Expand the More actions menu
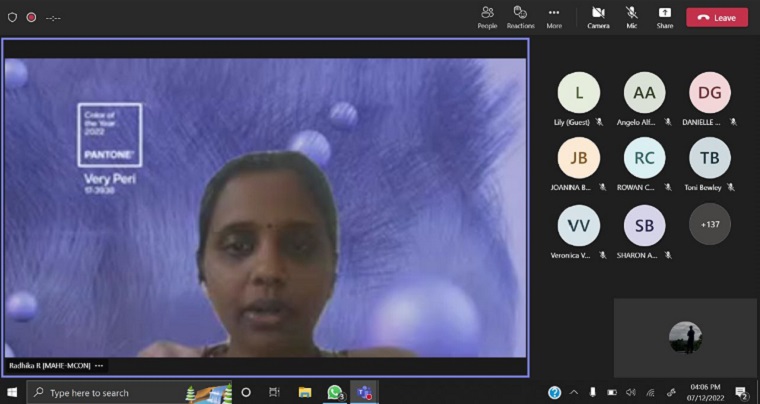Viewport: 760px width, 404px height. tap(553, 16)
